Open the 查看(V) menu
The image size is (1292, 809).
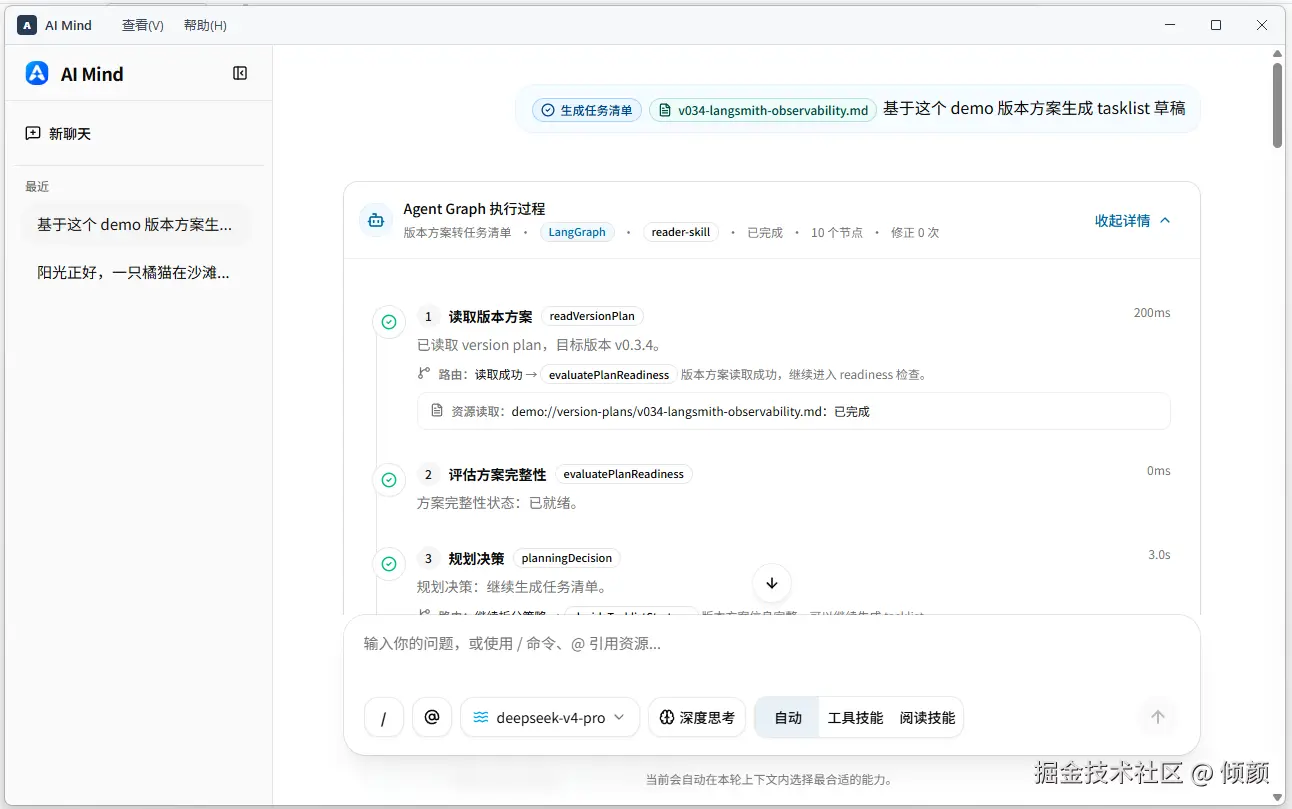pyautogui.click(x=143, y=25)
